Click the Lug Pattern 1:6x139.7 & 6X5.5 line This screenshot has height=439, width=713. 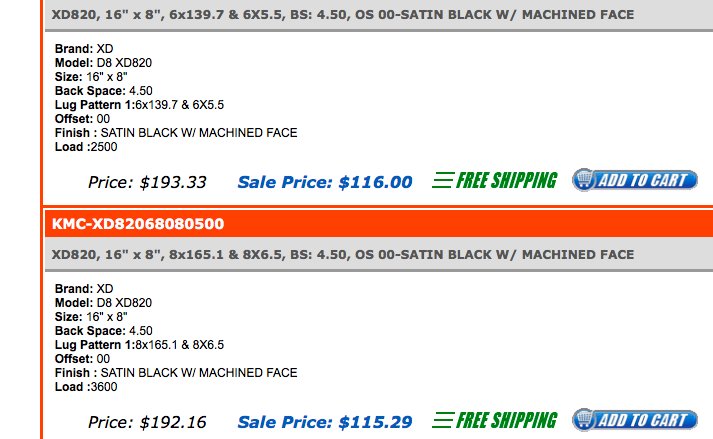(x=139, y=105)
